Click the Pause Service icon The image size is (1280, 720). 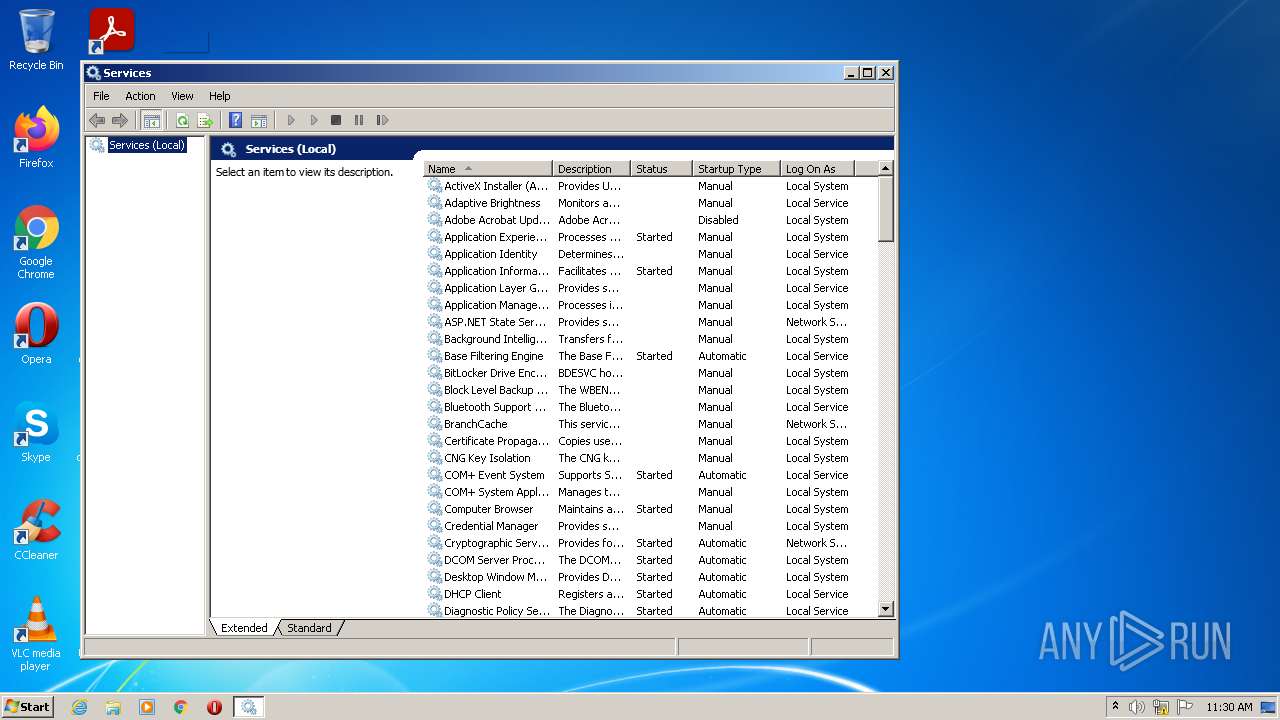point(359,120)
